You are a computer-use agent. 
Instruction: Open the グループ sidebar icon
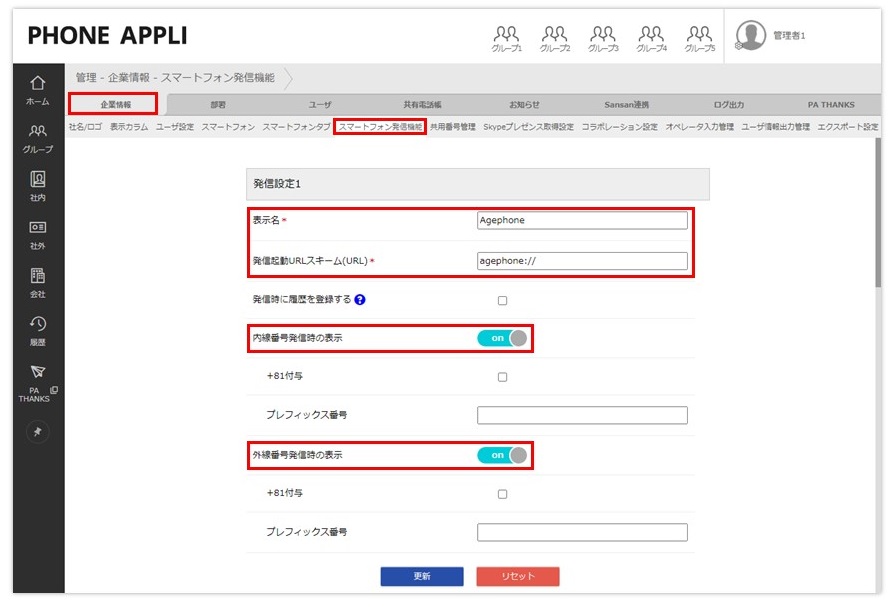(x=37, y=137)
